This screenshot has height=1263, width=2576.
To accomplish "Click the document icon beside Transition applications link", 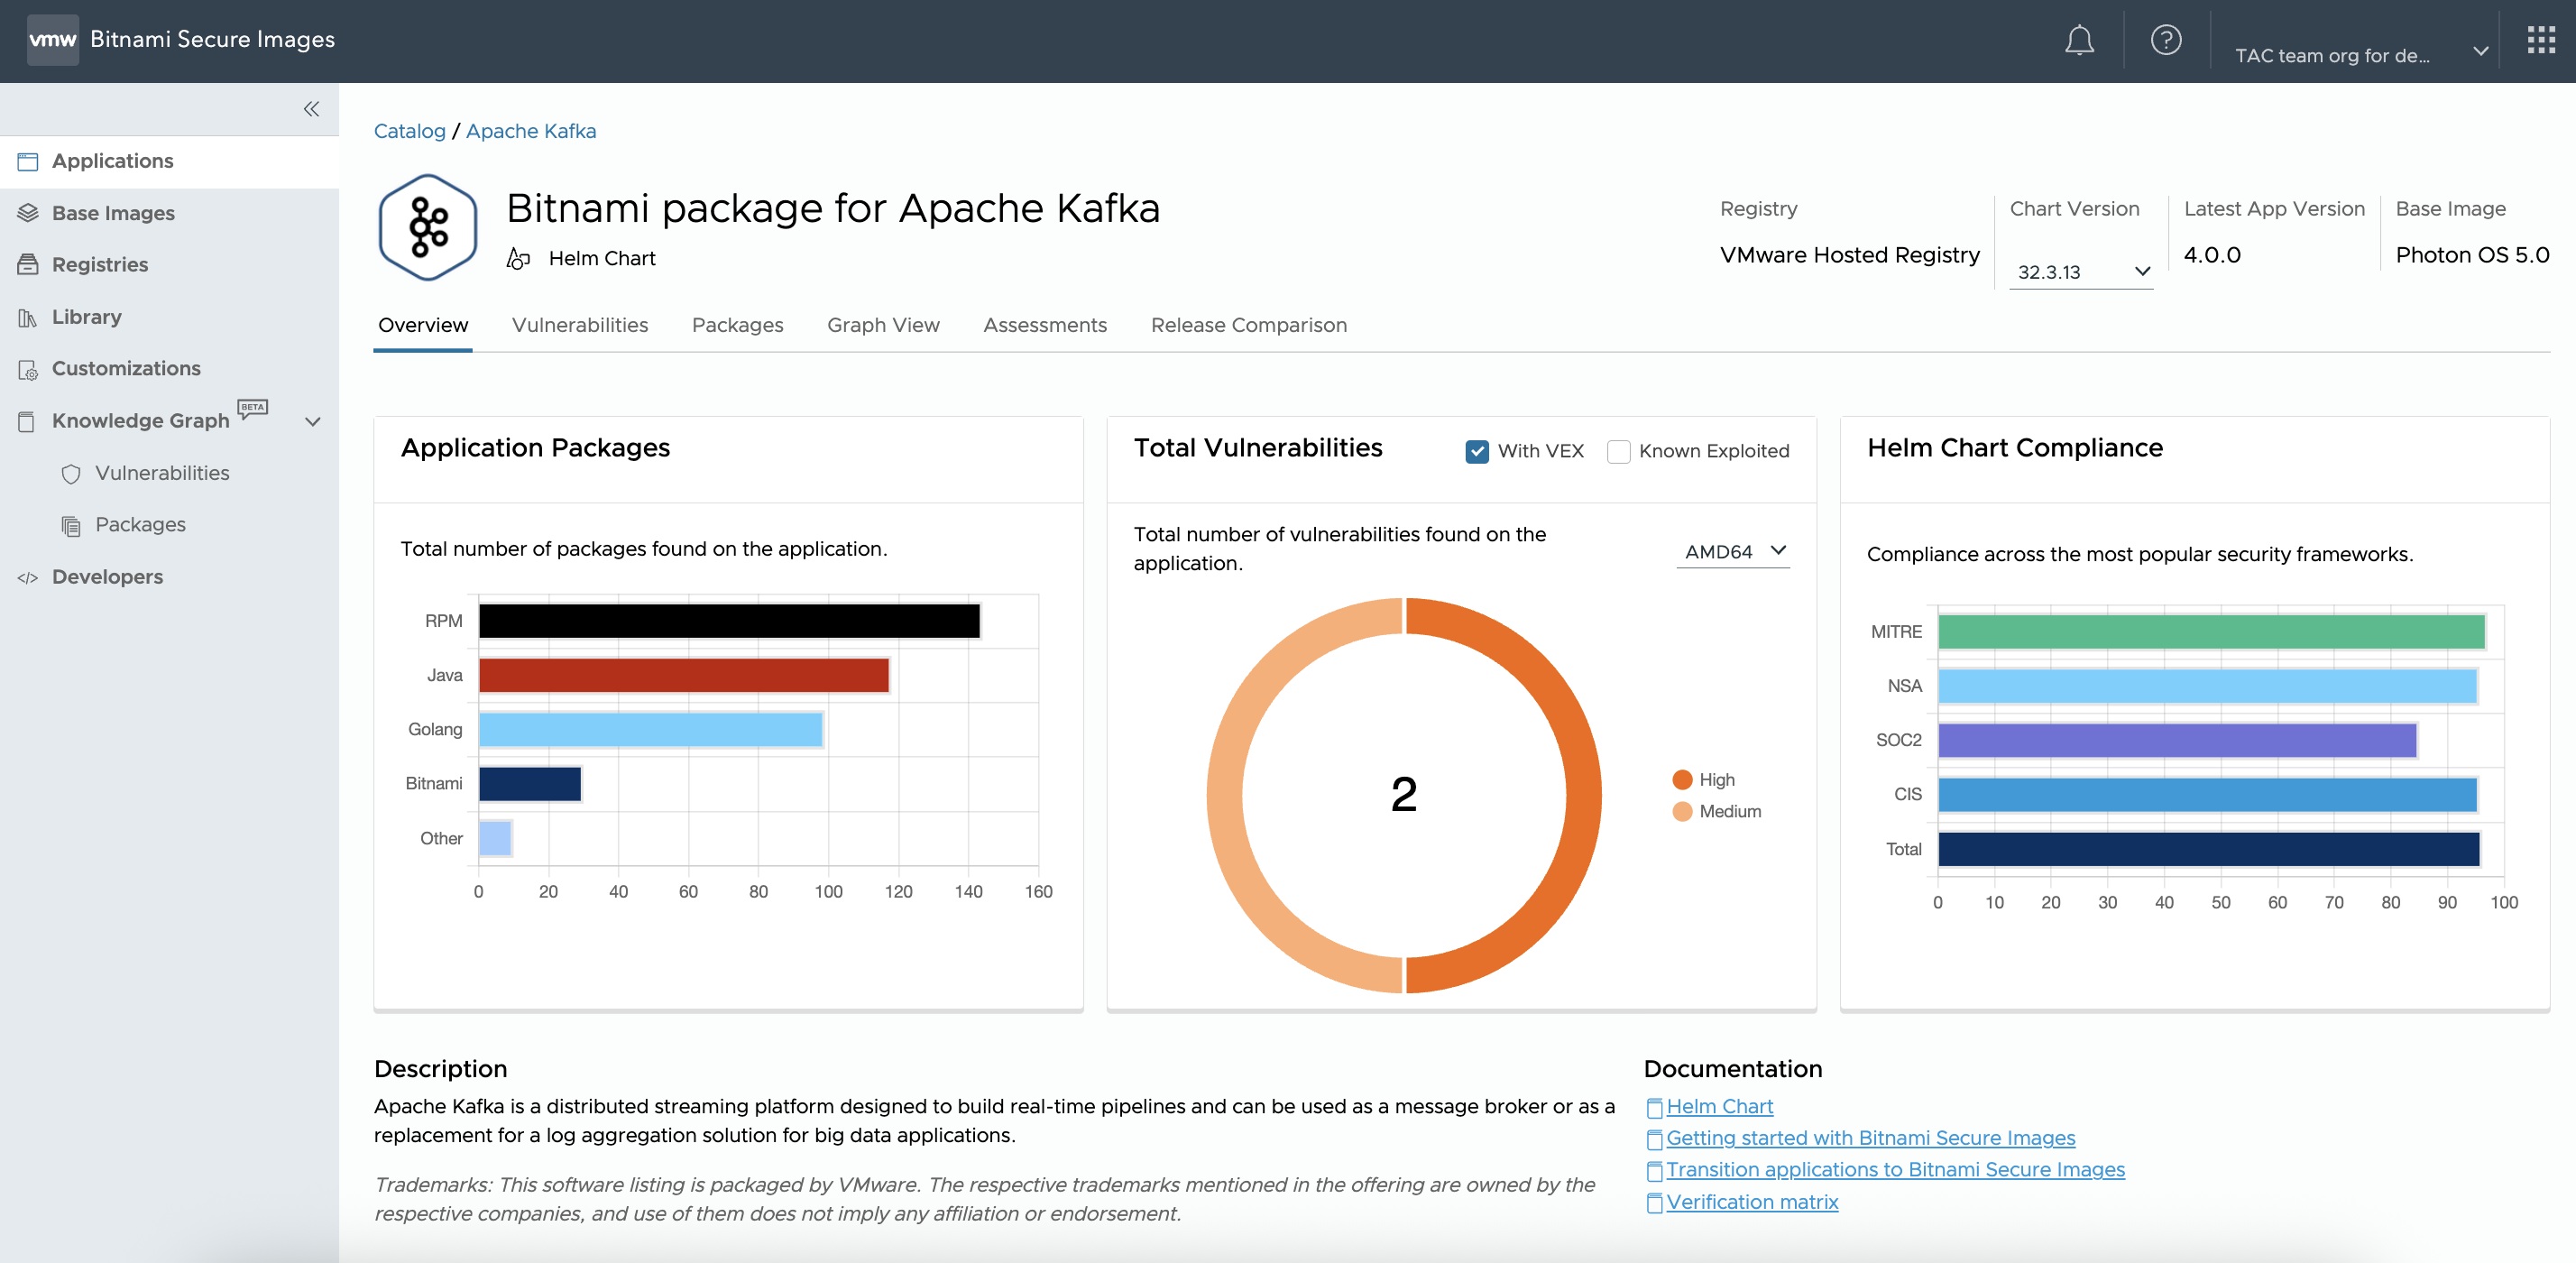I will coord(1654,1171).
